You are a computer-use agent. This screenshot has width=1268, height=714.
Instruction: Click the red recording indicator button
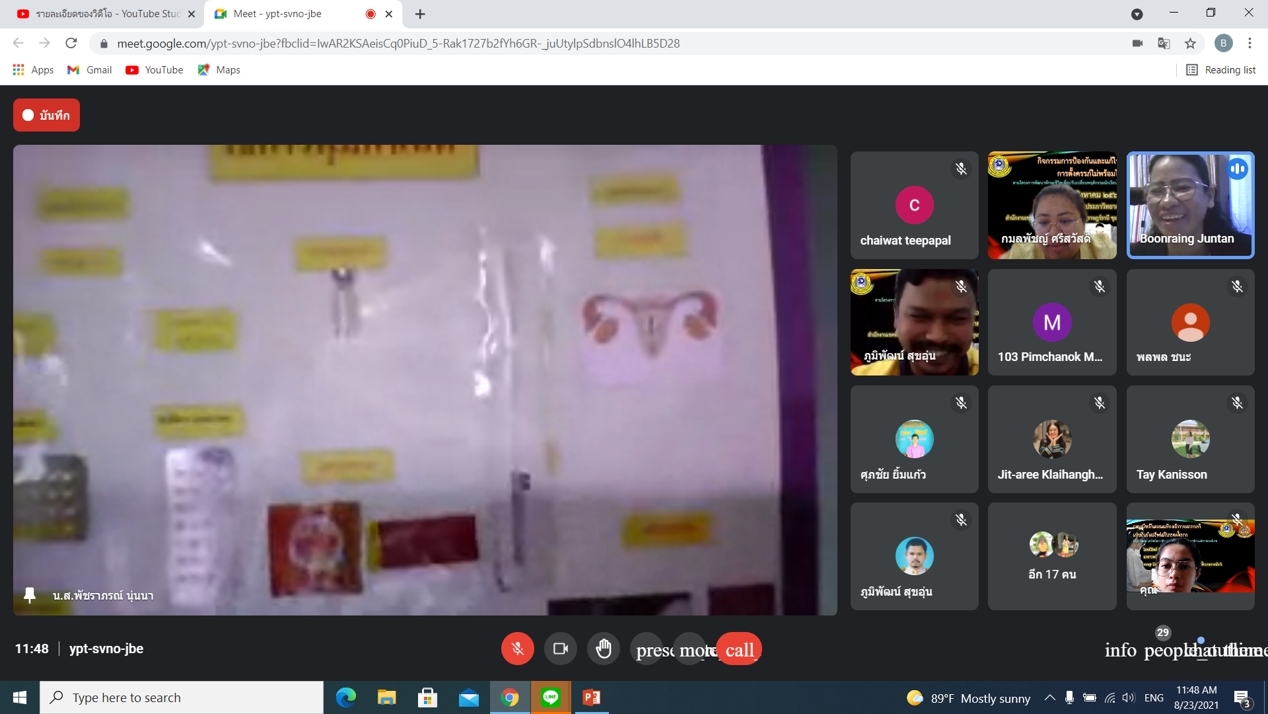[46, 115]
